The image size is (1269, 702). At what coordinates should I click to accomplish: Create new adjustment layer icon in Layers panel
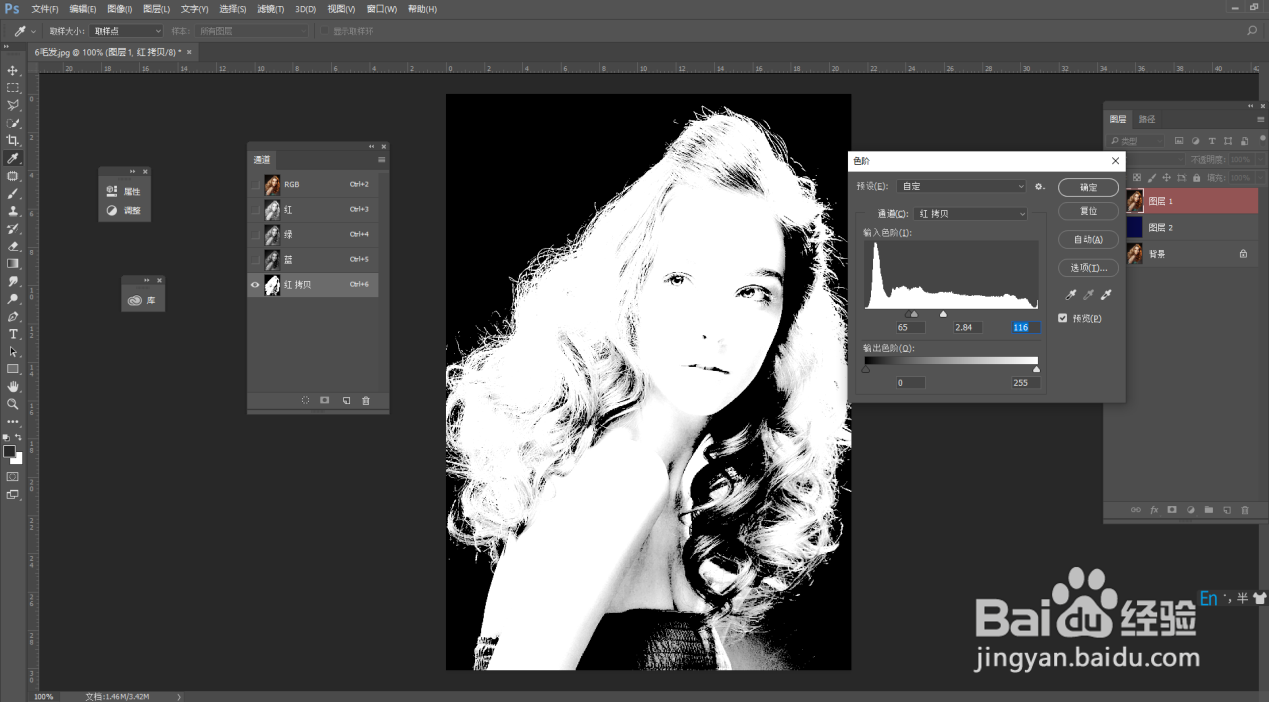(x=1191, y=510)
